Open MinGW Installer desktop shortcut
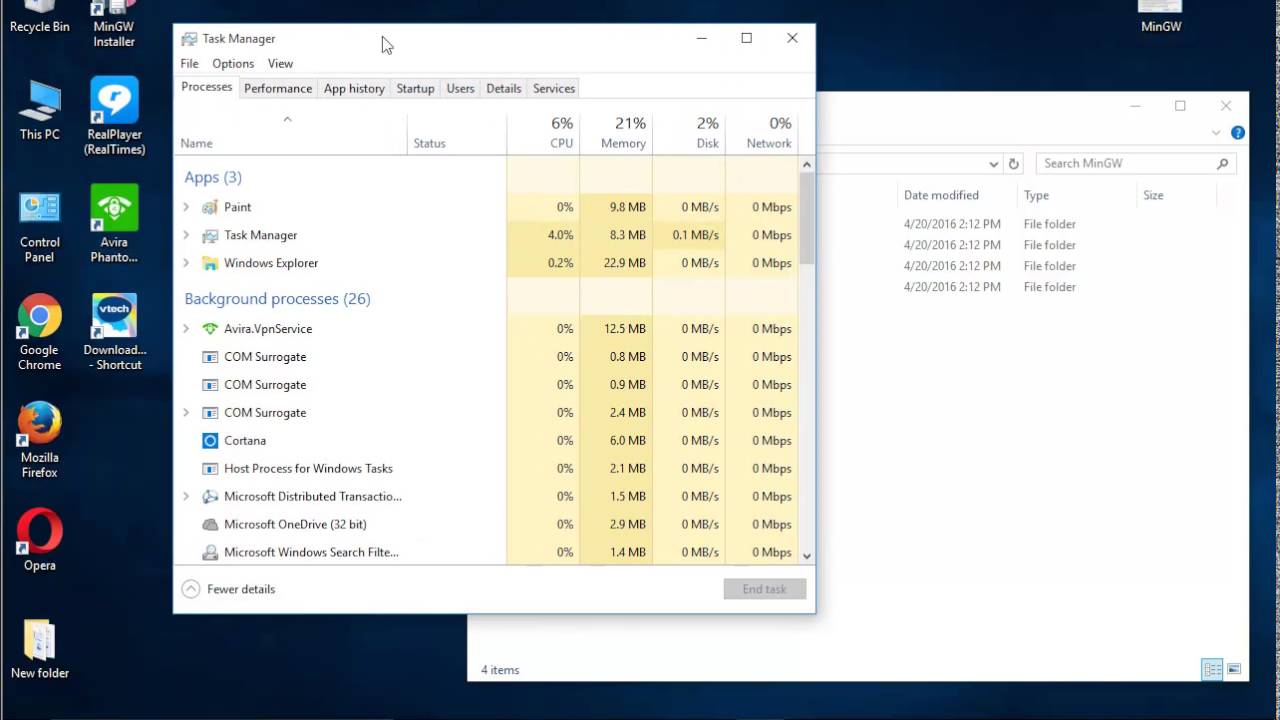Image resolution: width=1280 pixels, height=720 pixels. coord(114,24)
